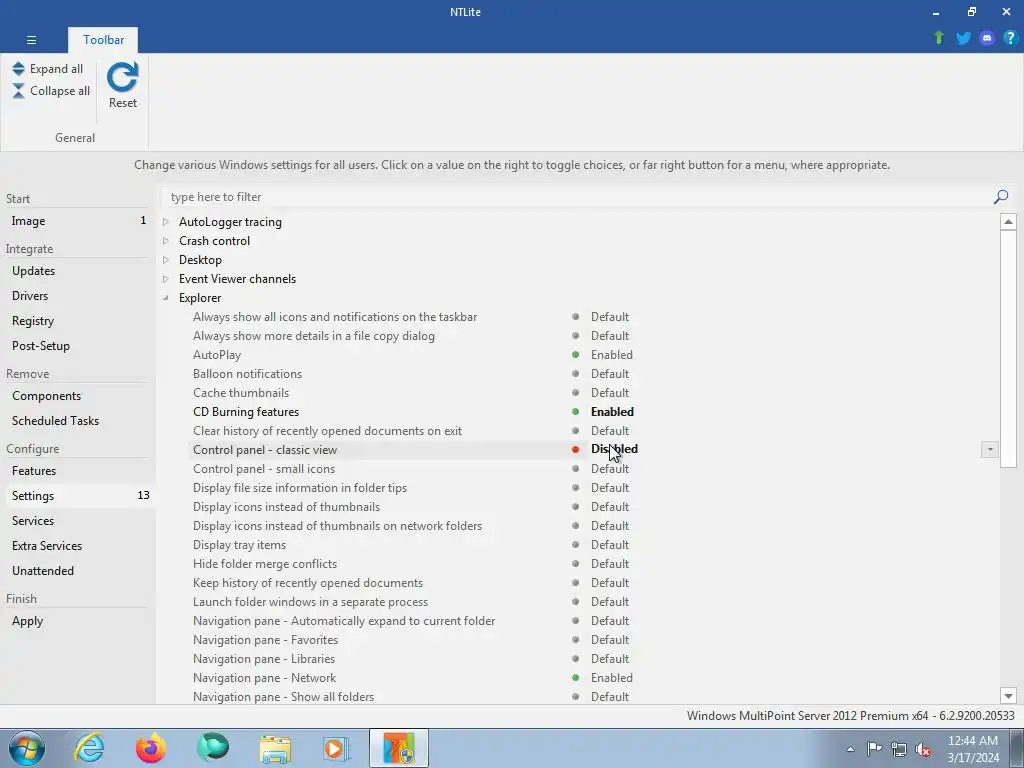Toggle Cache thumbnails Default value
Viewport: 1024px width, 768px height.
[x=609, y=392]
